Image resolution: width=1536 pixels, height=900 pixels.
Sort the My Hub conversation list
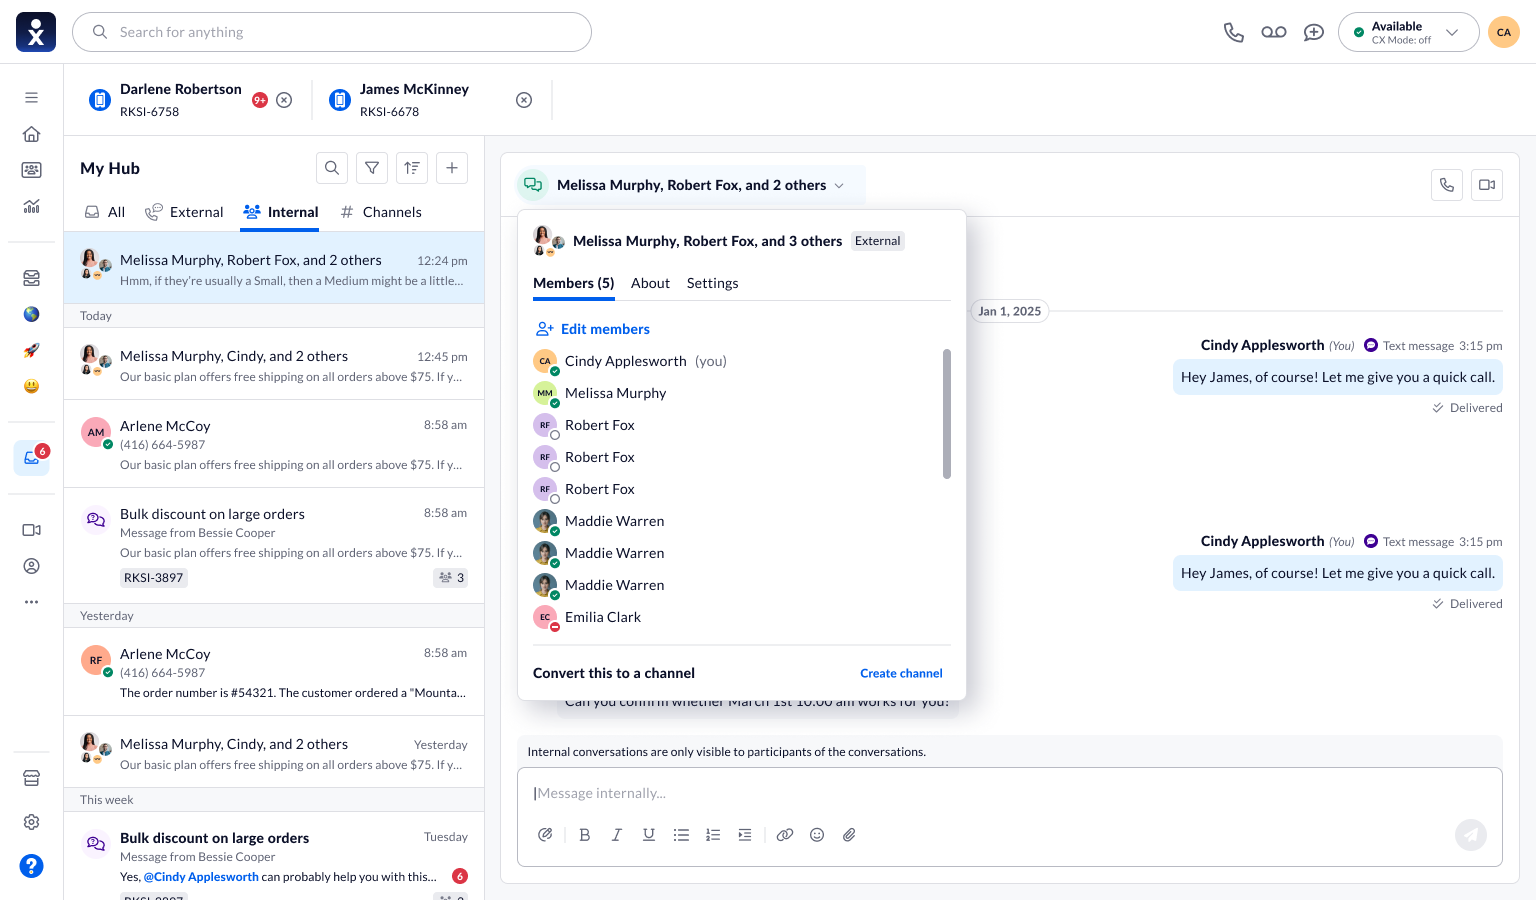coord(412,168)
